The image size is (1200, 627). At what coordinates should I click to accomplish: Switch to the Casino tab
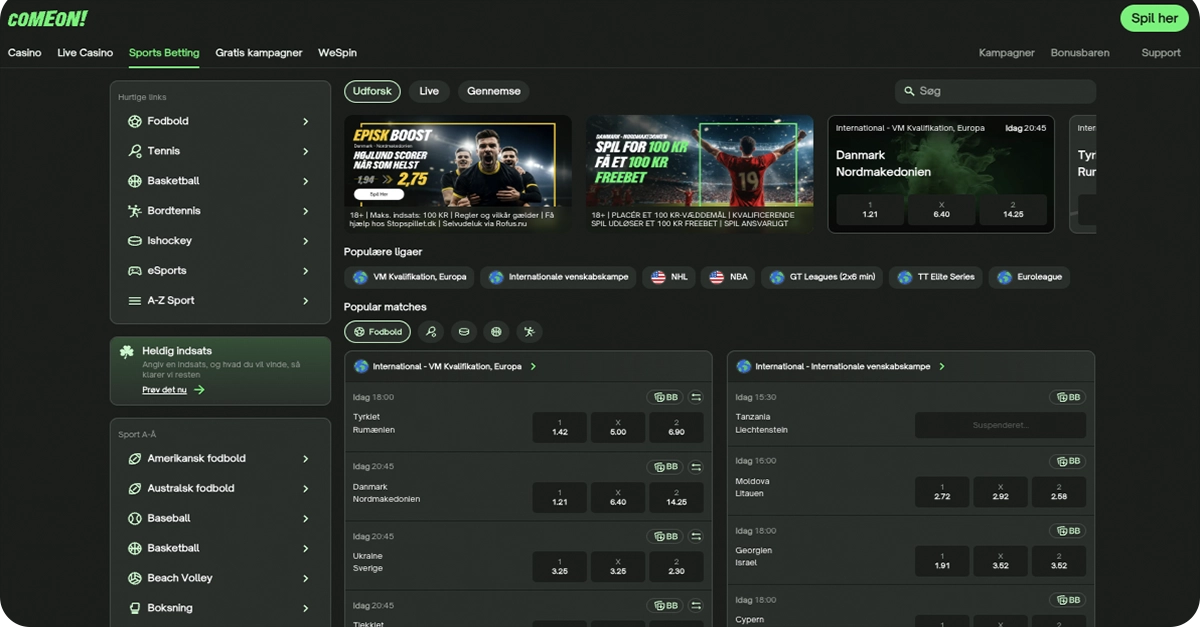pos(25,53)
